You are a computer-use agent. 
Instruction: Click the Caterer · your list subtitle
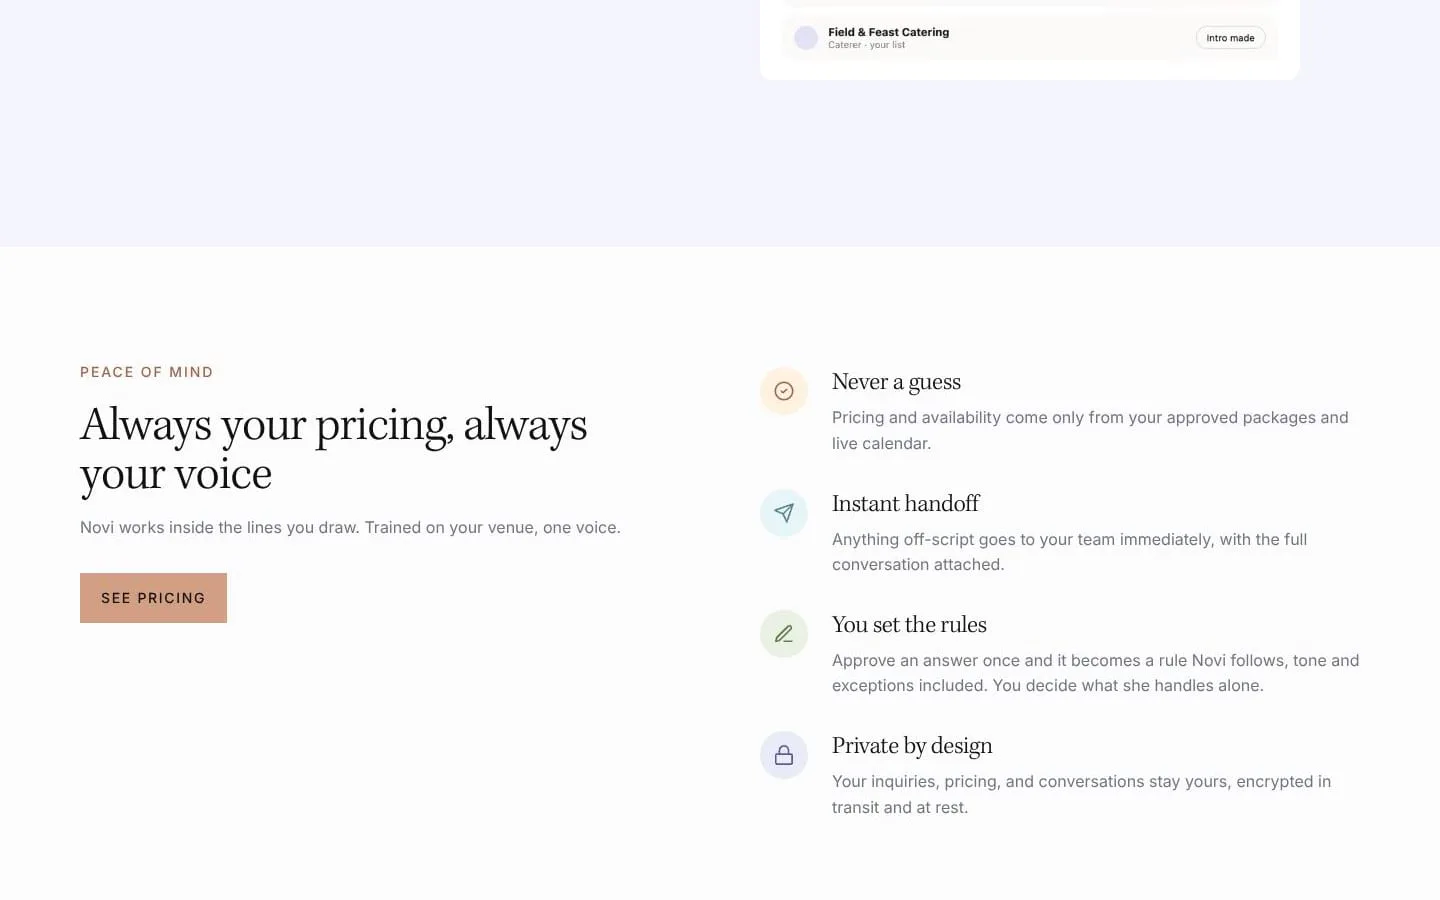tap(866, 45)
